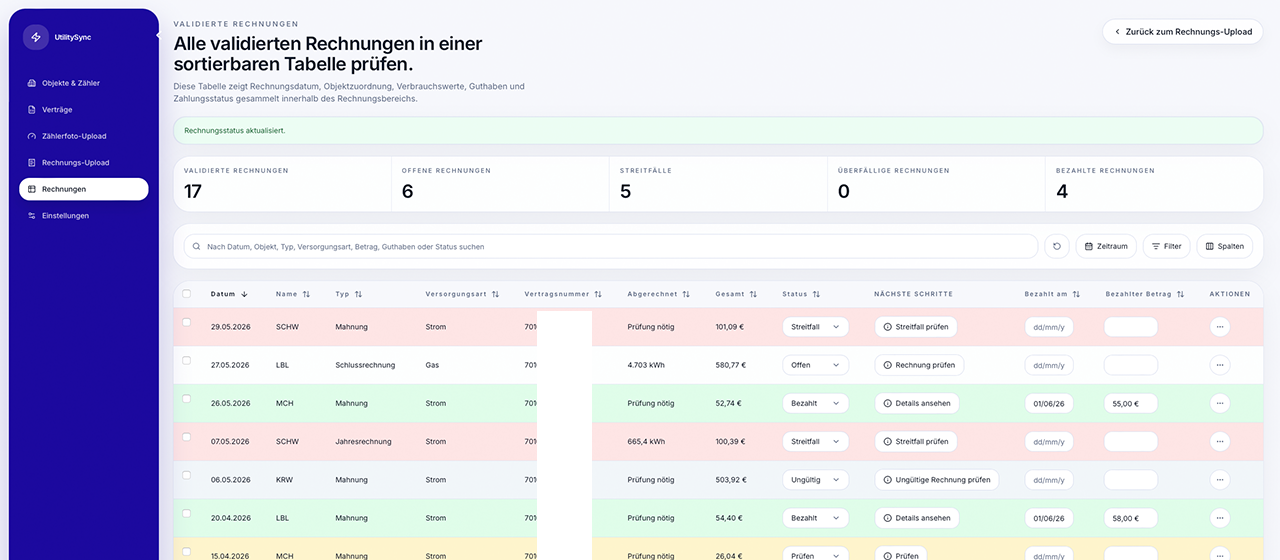Sort the table by the Gesamt column
This screenshot has width=1280, height=560.
[736, 294]
